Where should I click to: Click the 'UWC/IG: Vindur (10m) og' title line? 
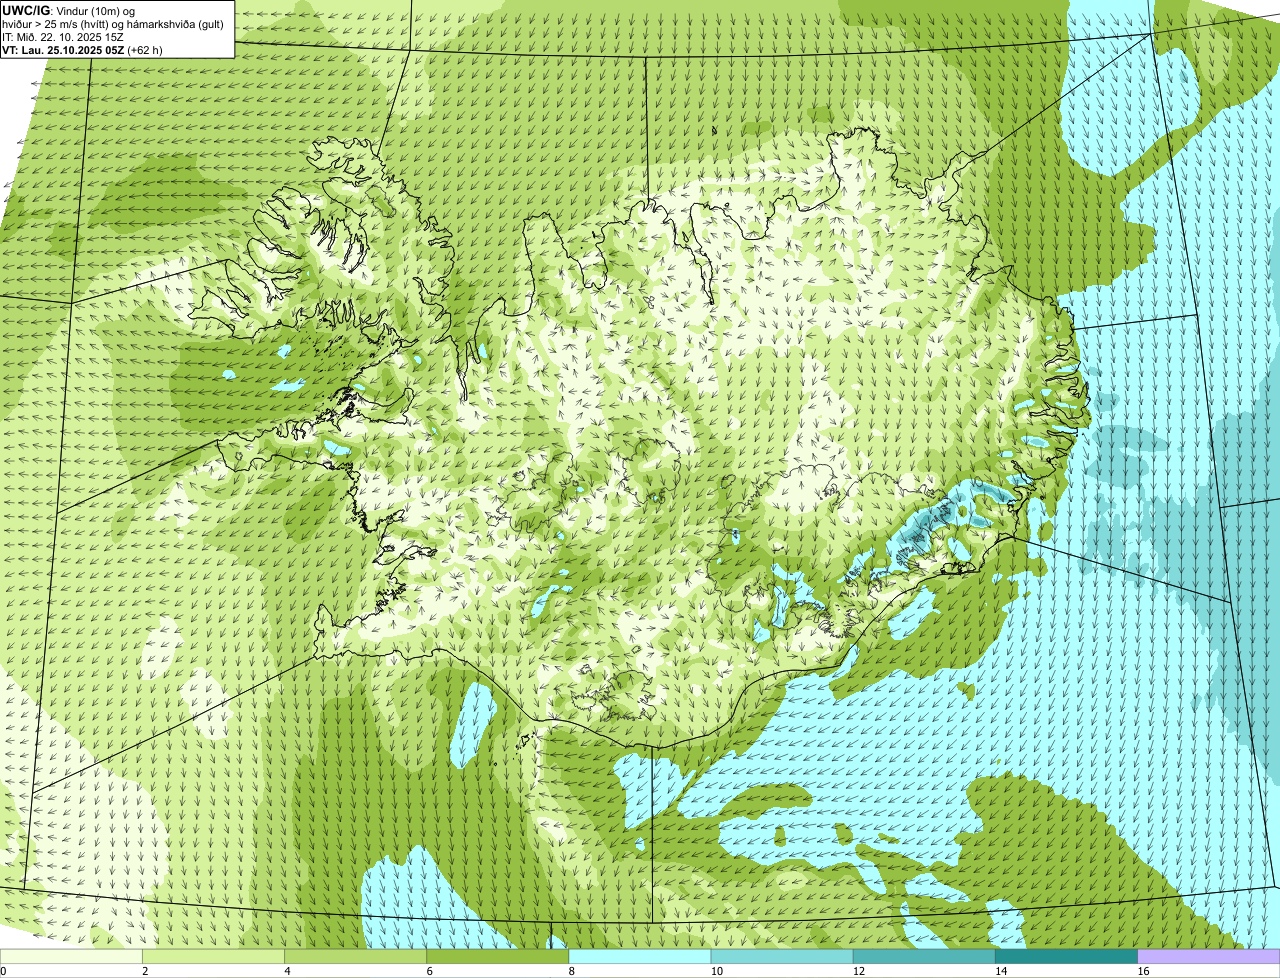(69, 11)
